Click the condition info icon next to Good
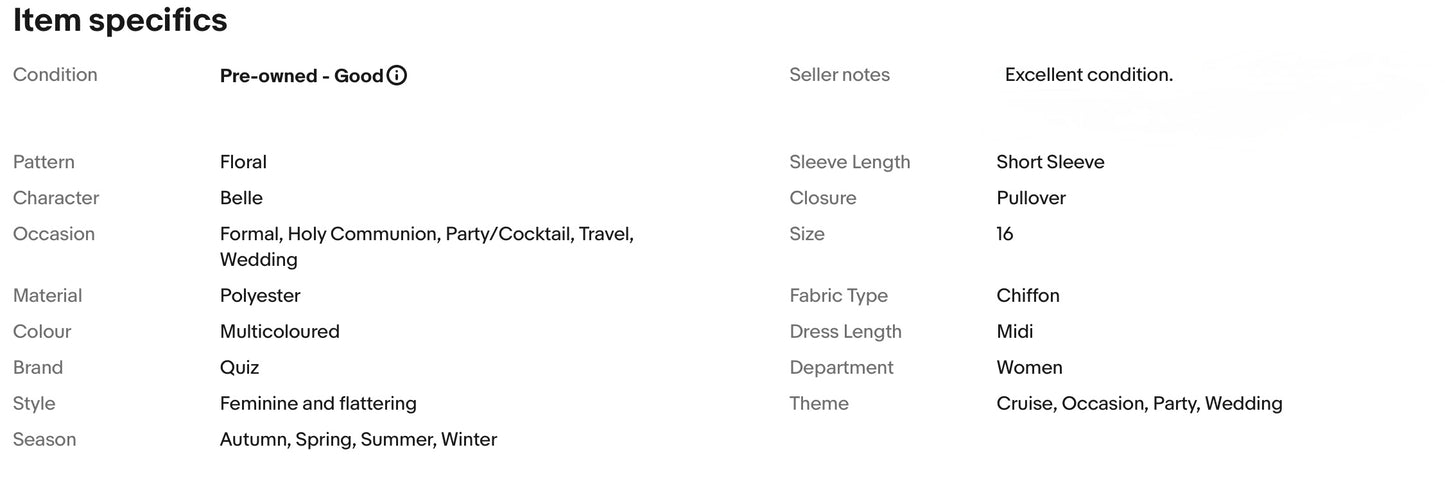The image size is (1445, 481). coord(397,75)
